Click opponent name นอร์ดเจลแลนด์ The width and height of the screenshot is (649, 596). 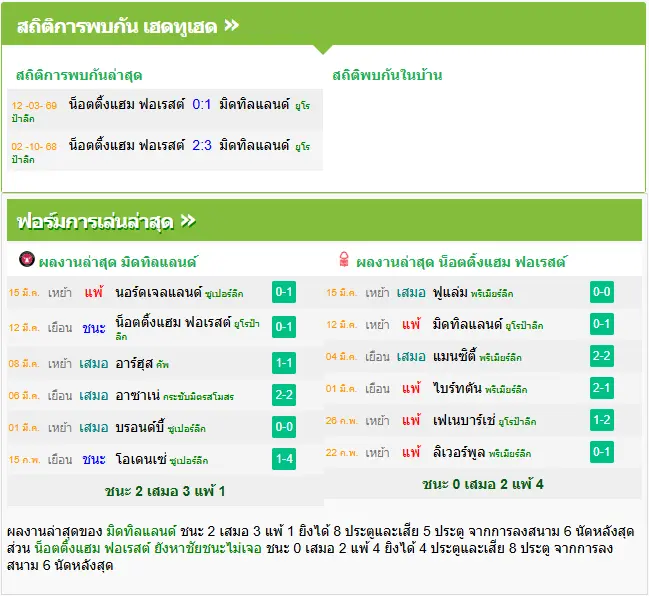click(x=159, y=293)
